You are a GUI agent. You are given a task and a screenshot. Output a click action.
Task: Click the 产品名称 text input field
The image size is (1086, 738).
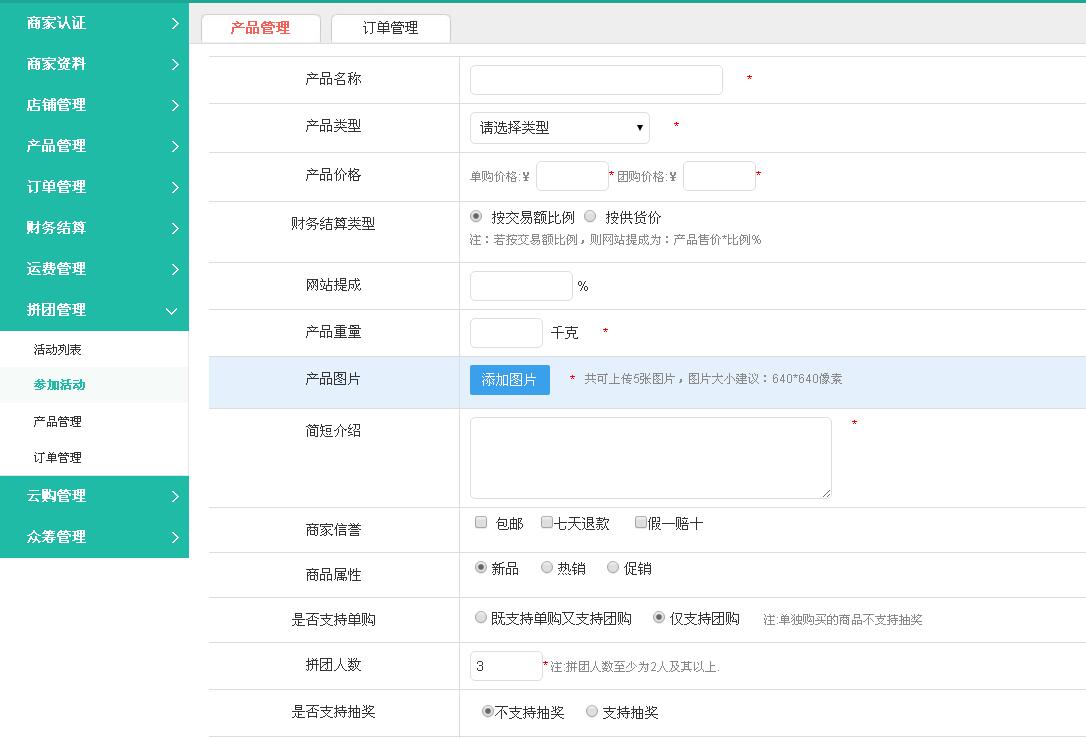pyautogui.click(x=596, y=80)
